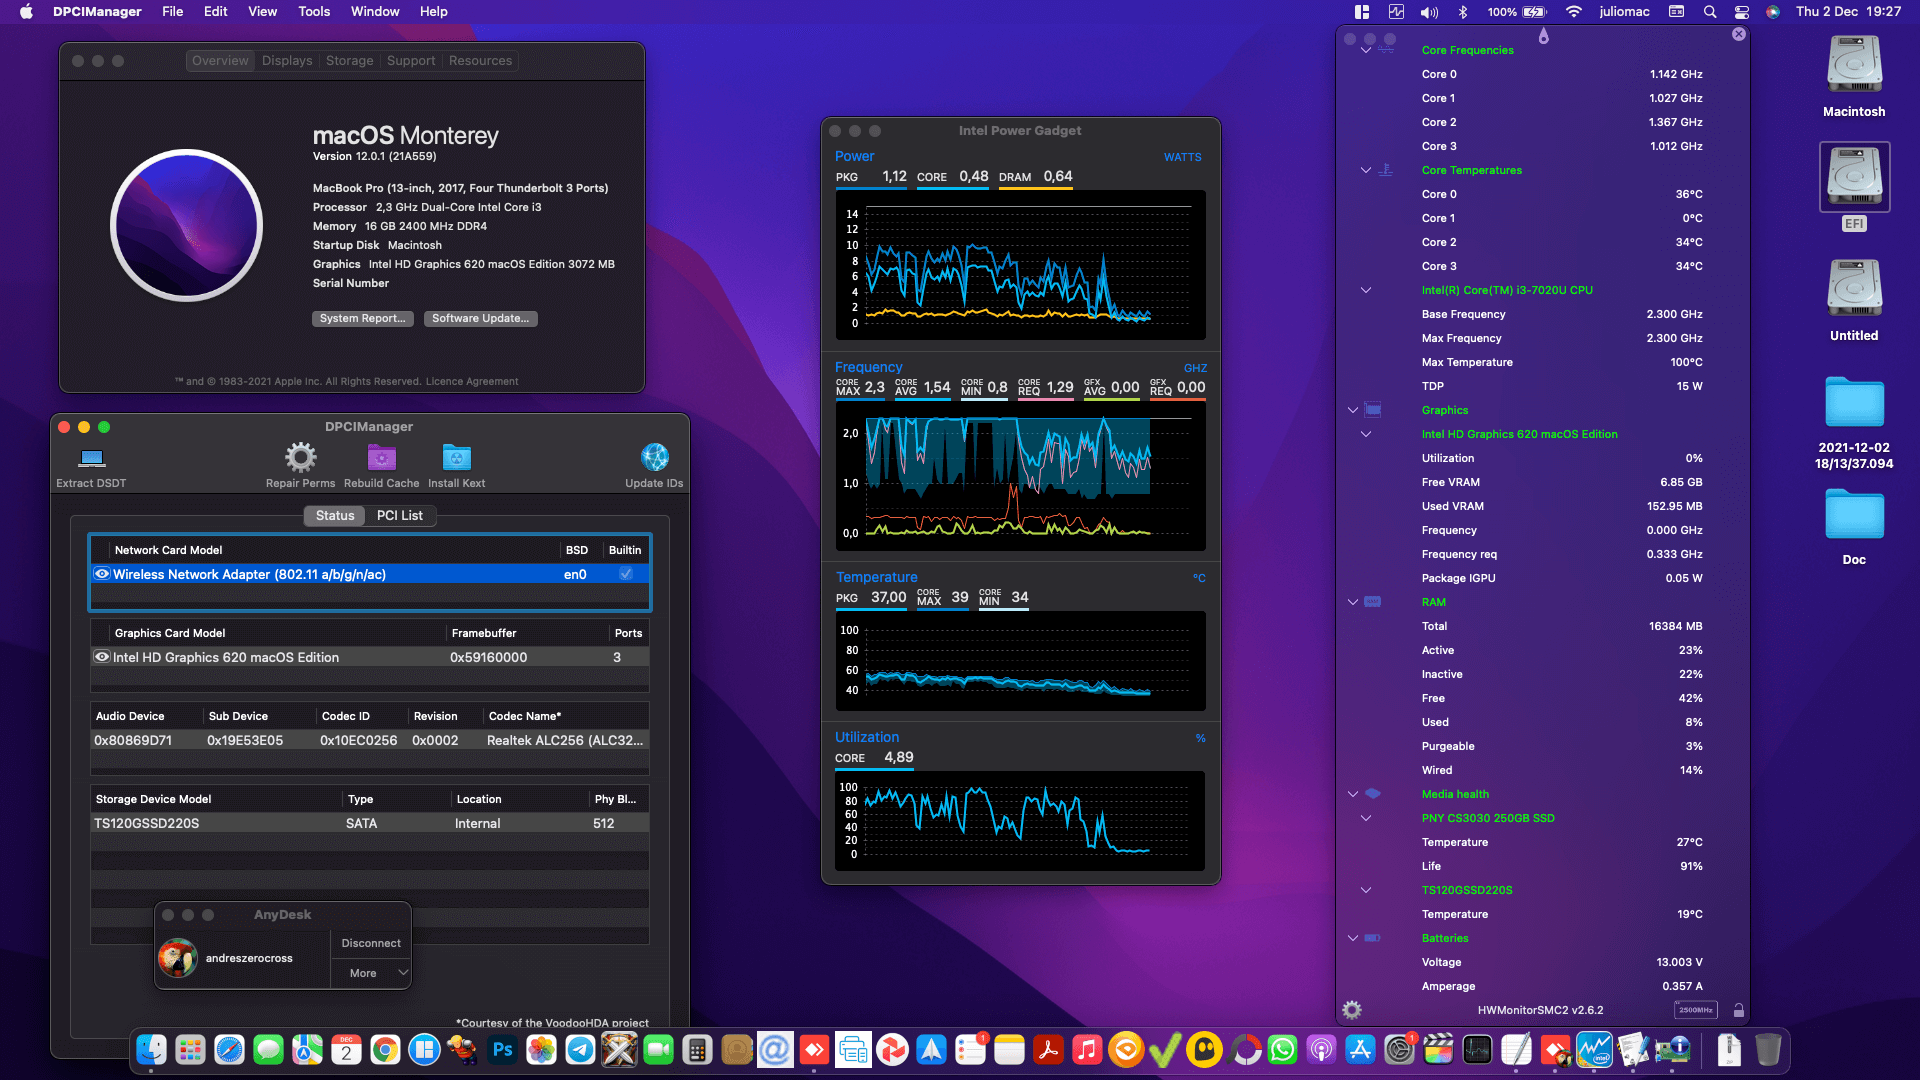Open WhatsApp in the Dock
This screenshot has height=1080, width=1920.
(x=1282, y=1050)
